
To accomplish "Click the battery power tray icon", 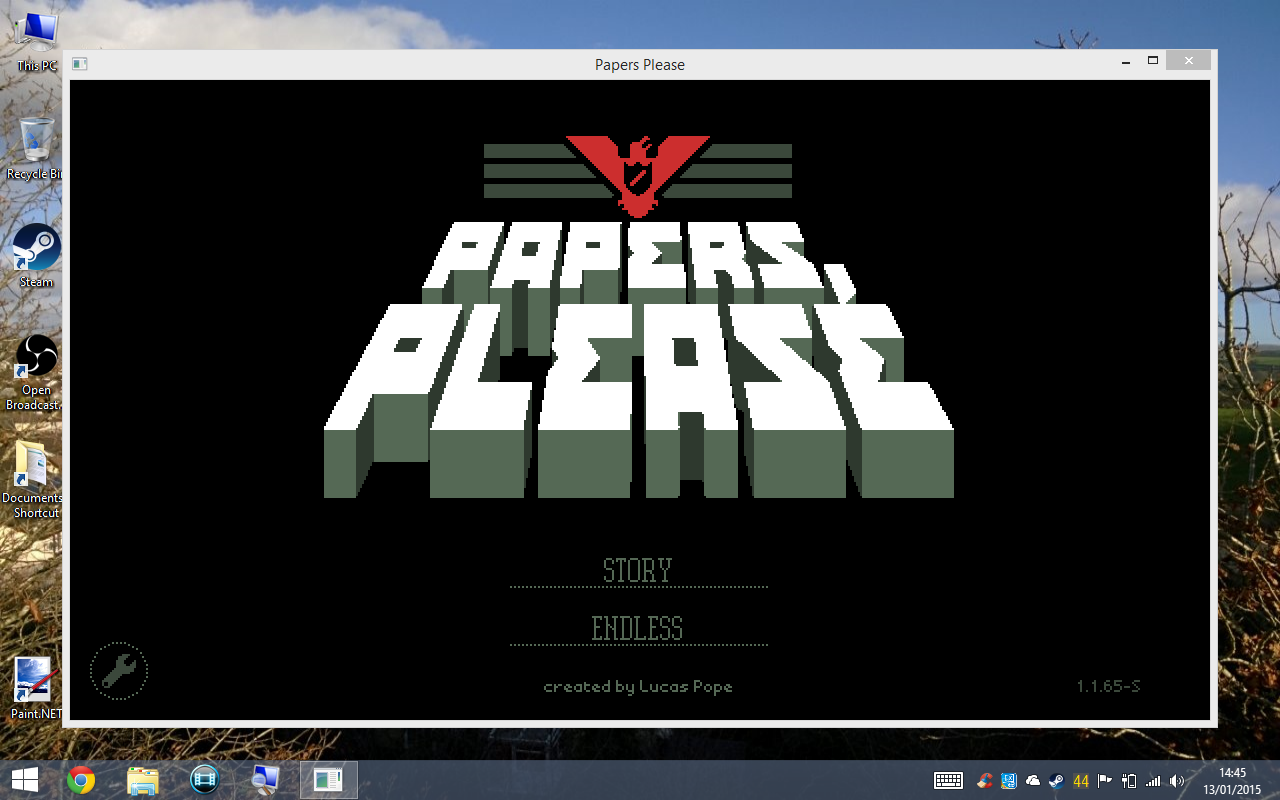I will pos(1129,781).
